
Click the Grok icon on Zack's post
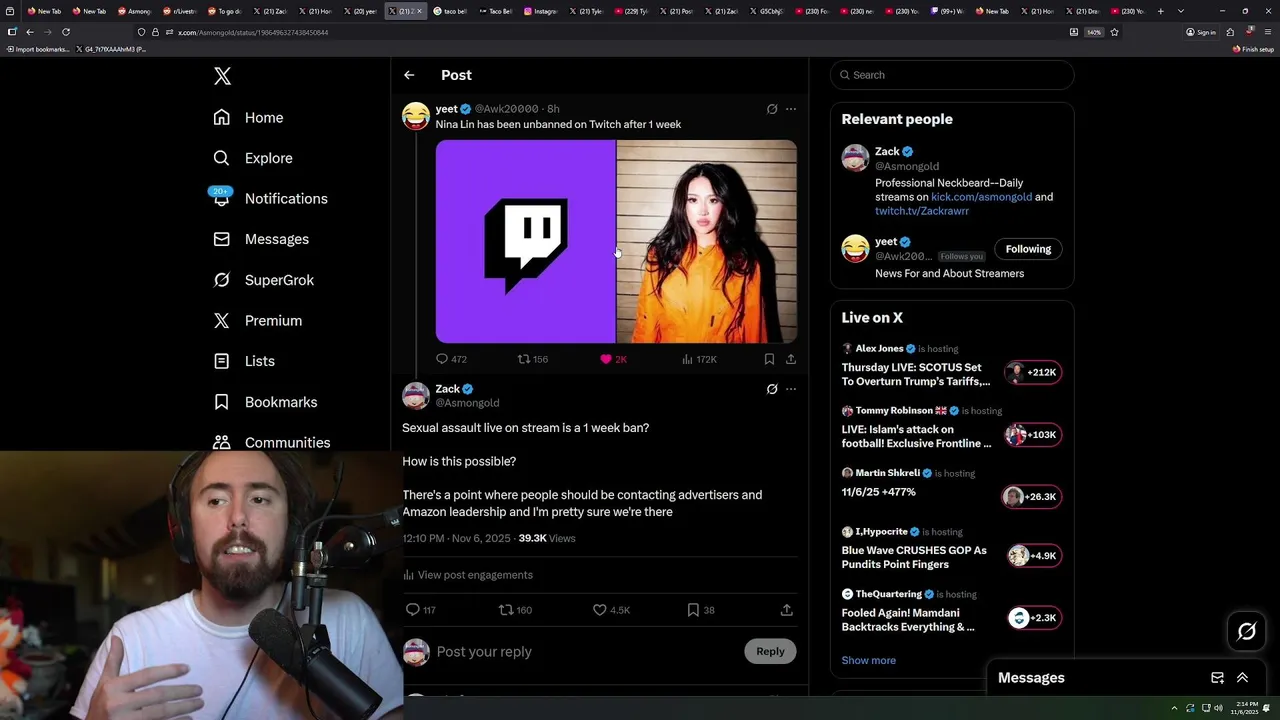pos(772,389)
